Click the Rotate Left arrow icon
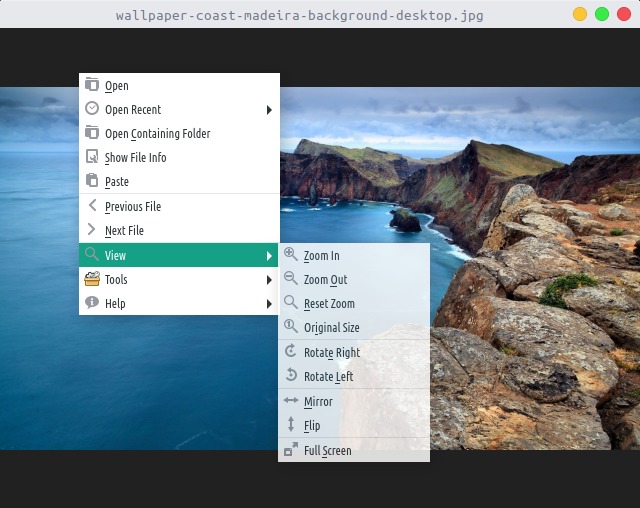Screen dimensions: 640x508 pos(291,375)
